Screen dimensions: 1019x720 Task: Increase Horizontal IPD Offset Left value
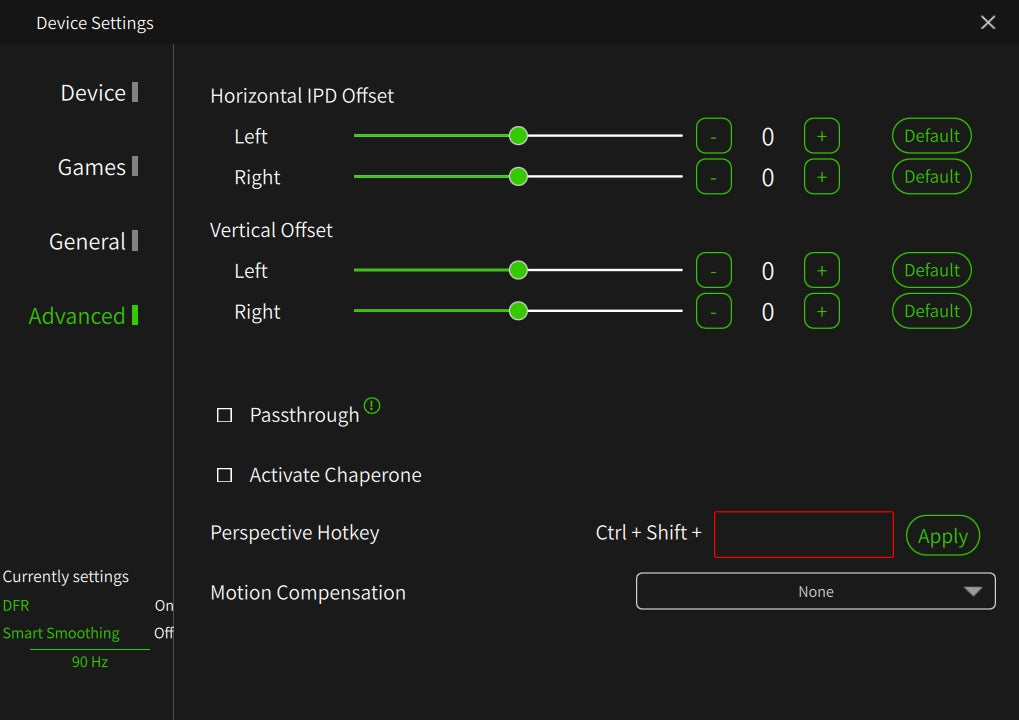pos(821,136)
